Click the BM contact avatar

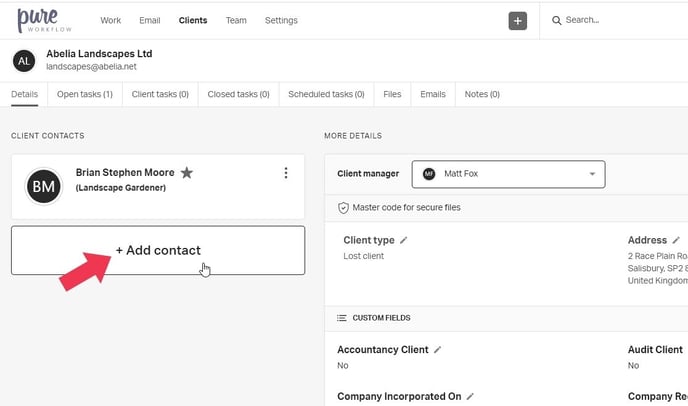tap(44, 186)
